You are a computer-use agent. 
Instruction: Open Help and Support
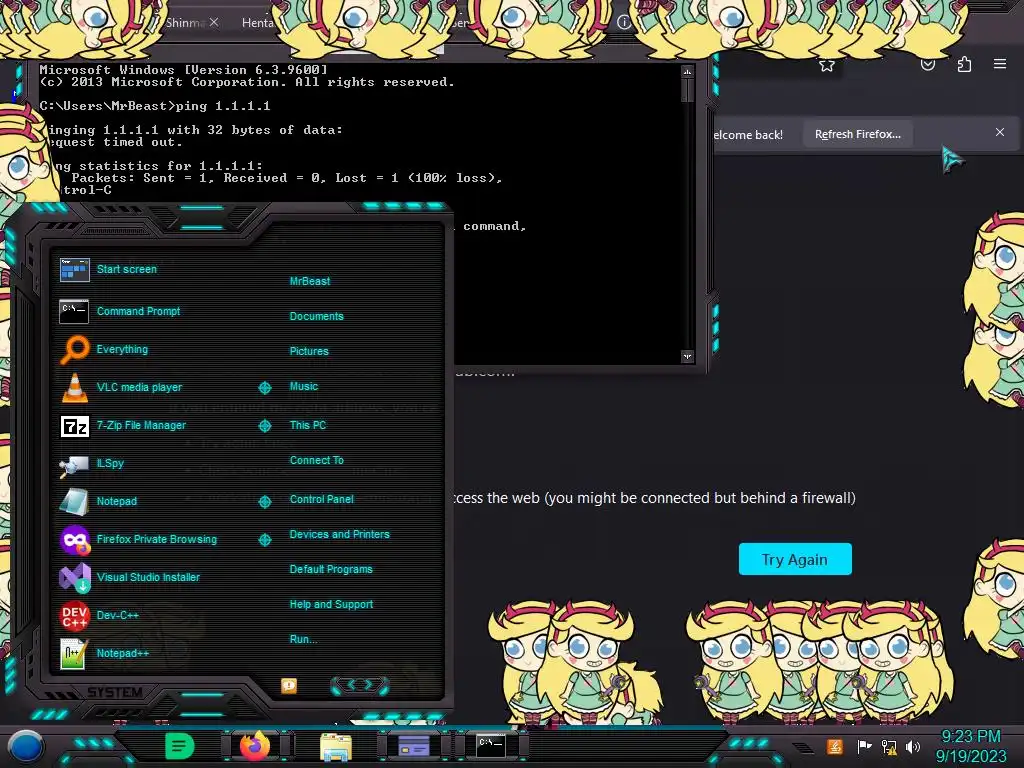331,605
